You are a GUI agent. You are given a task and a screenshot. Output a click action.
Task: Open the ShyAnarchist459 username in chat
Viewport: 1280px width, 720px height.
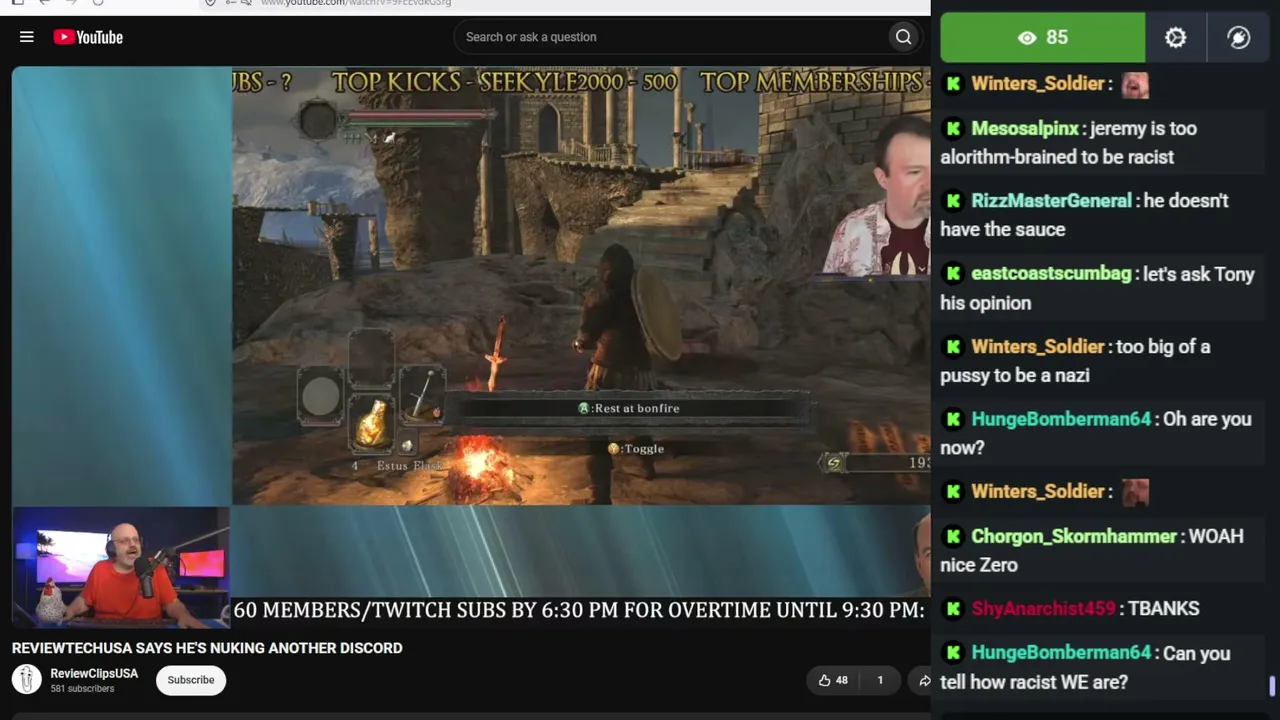click(x=1043, y=608)
